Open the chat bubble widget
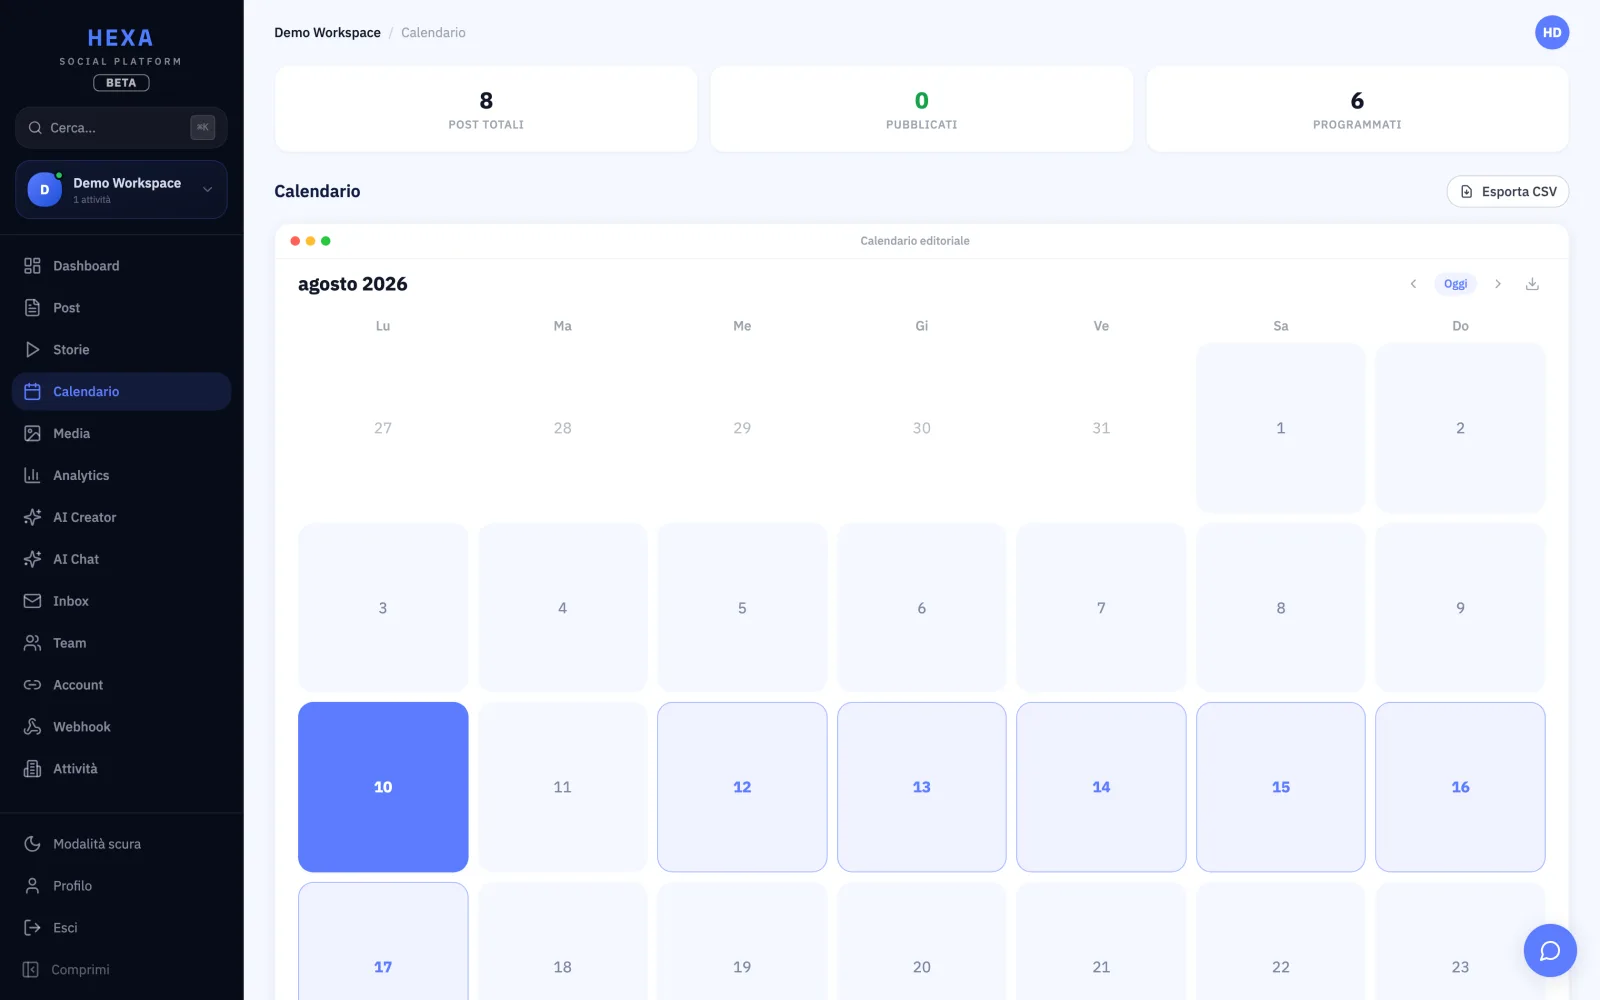 coord(1550,951)
